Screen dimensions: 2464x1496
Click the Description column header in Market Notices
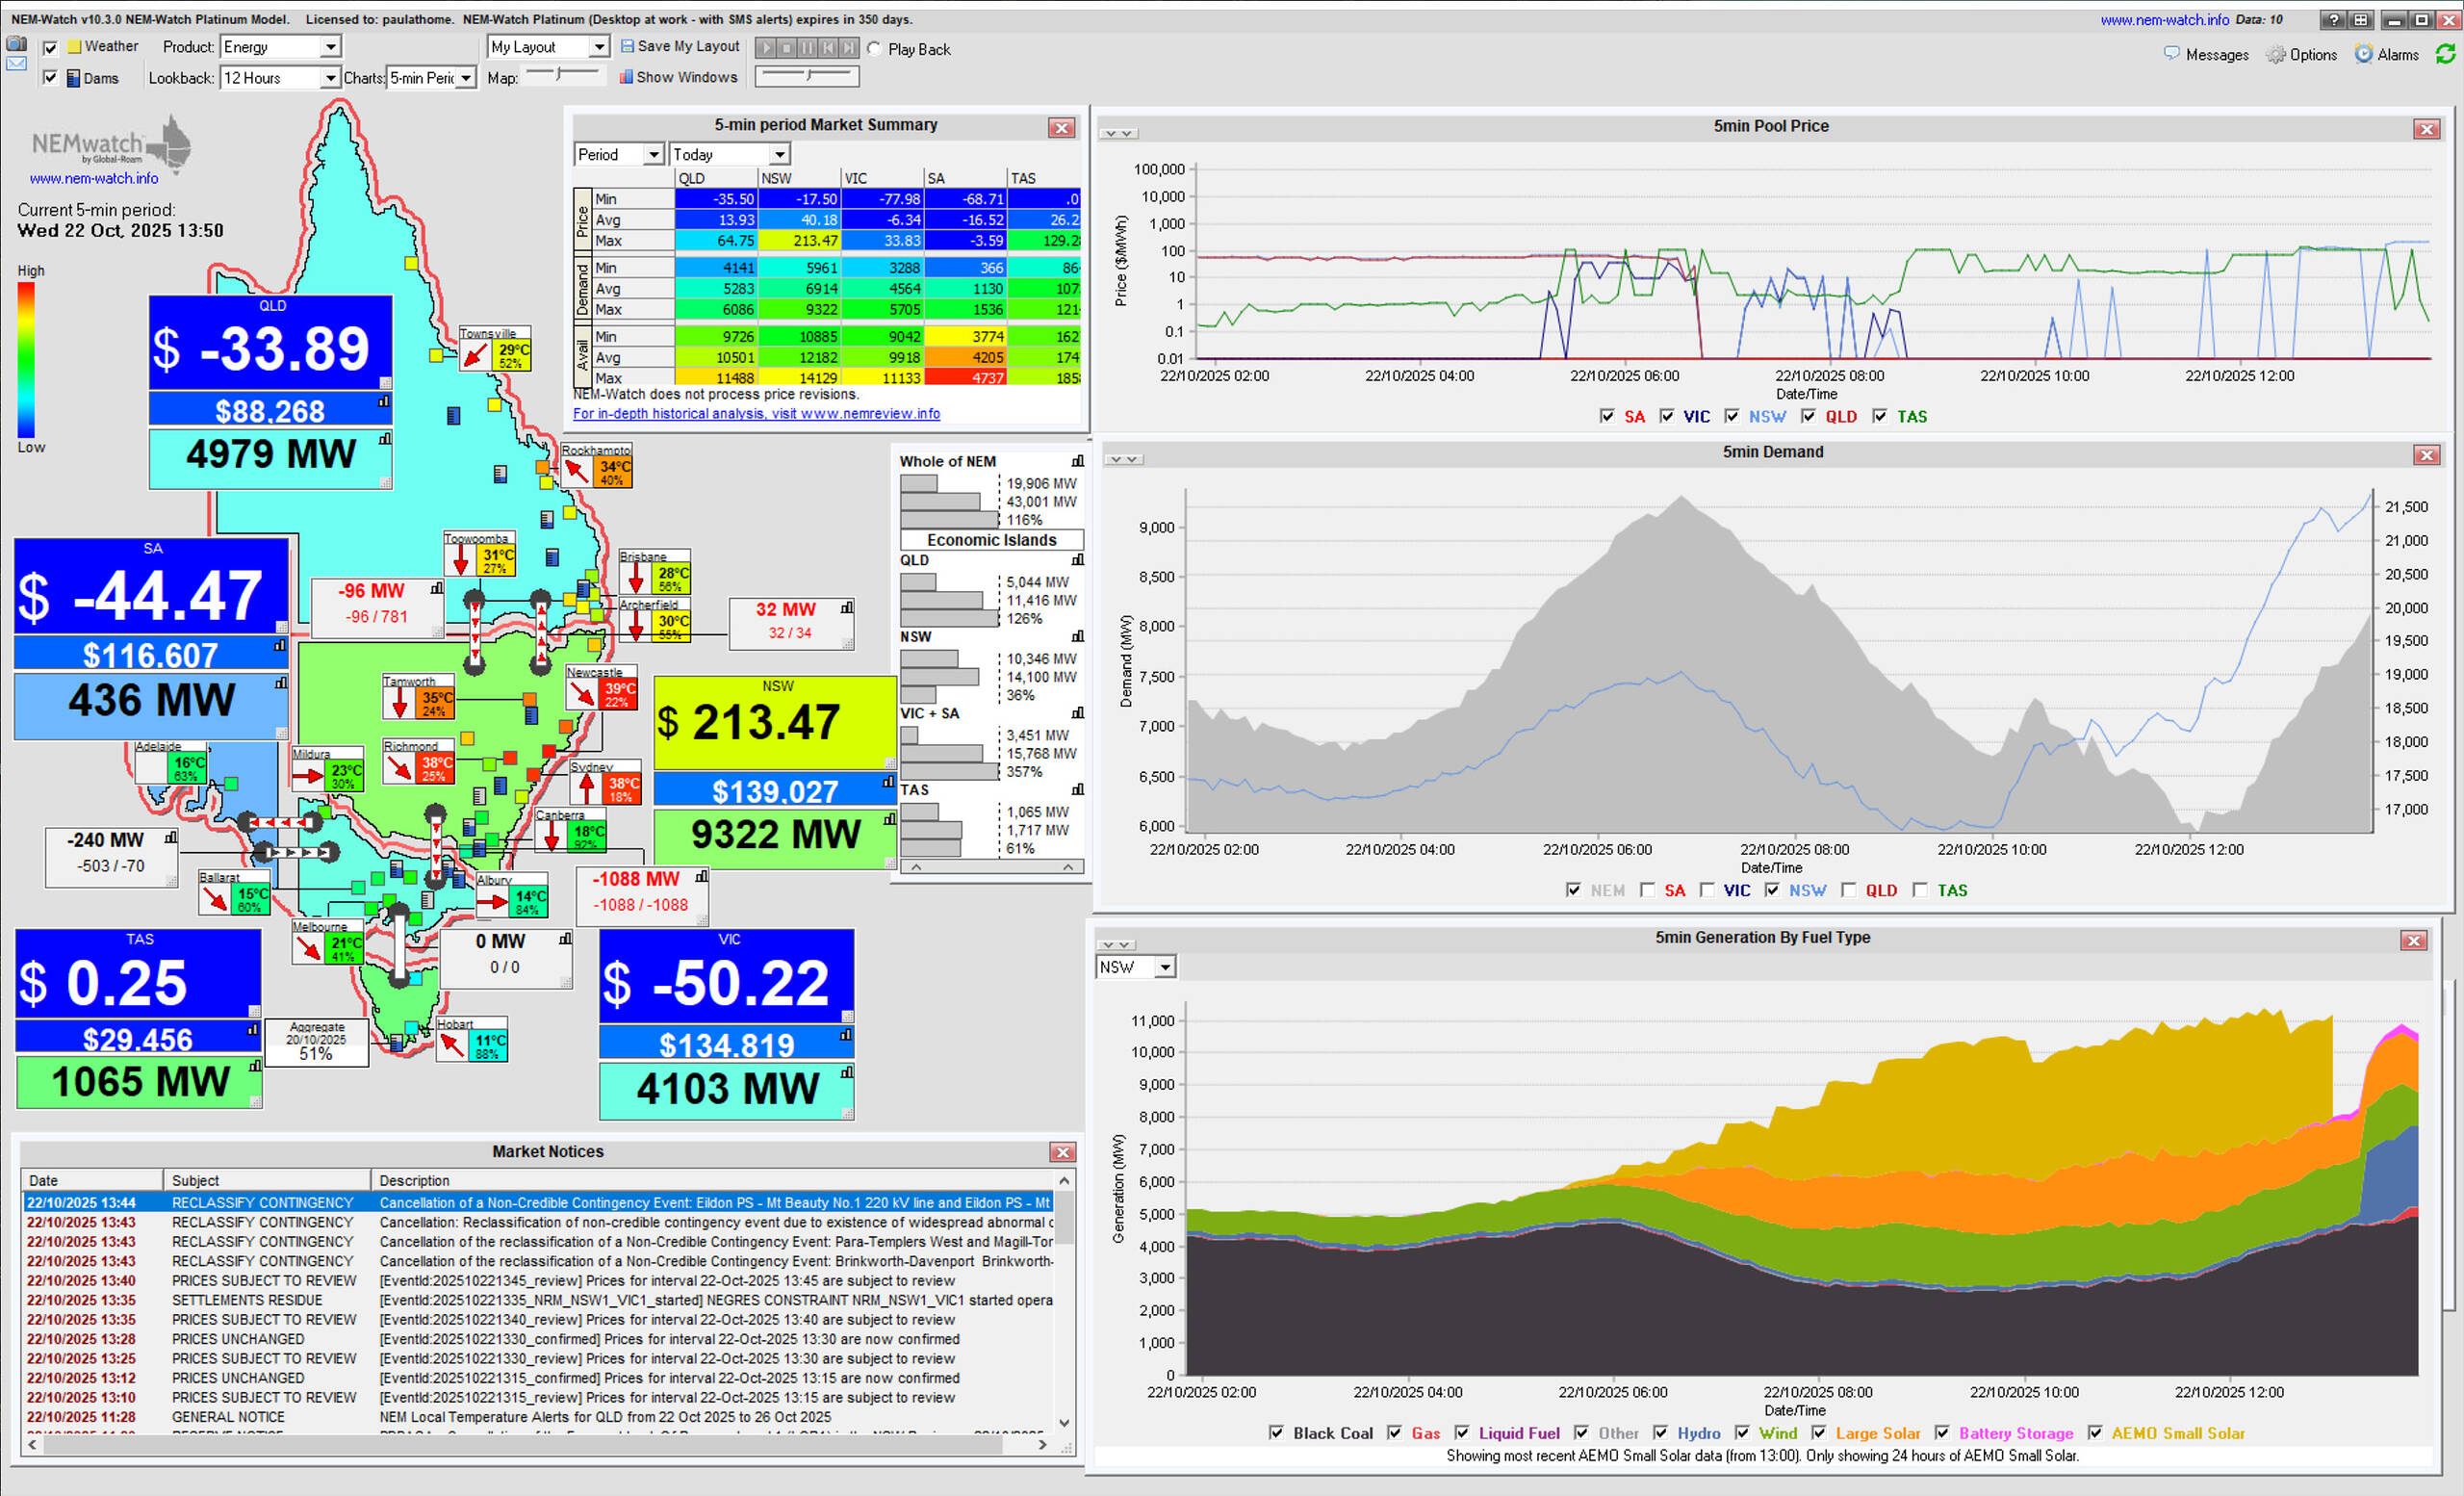pos(414,1180)
